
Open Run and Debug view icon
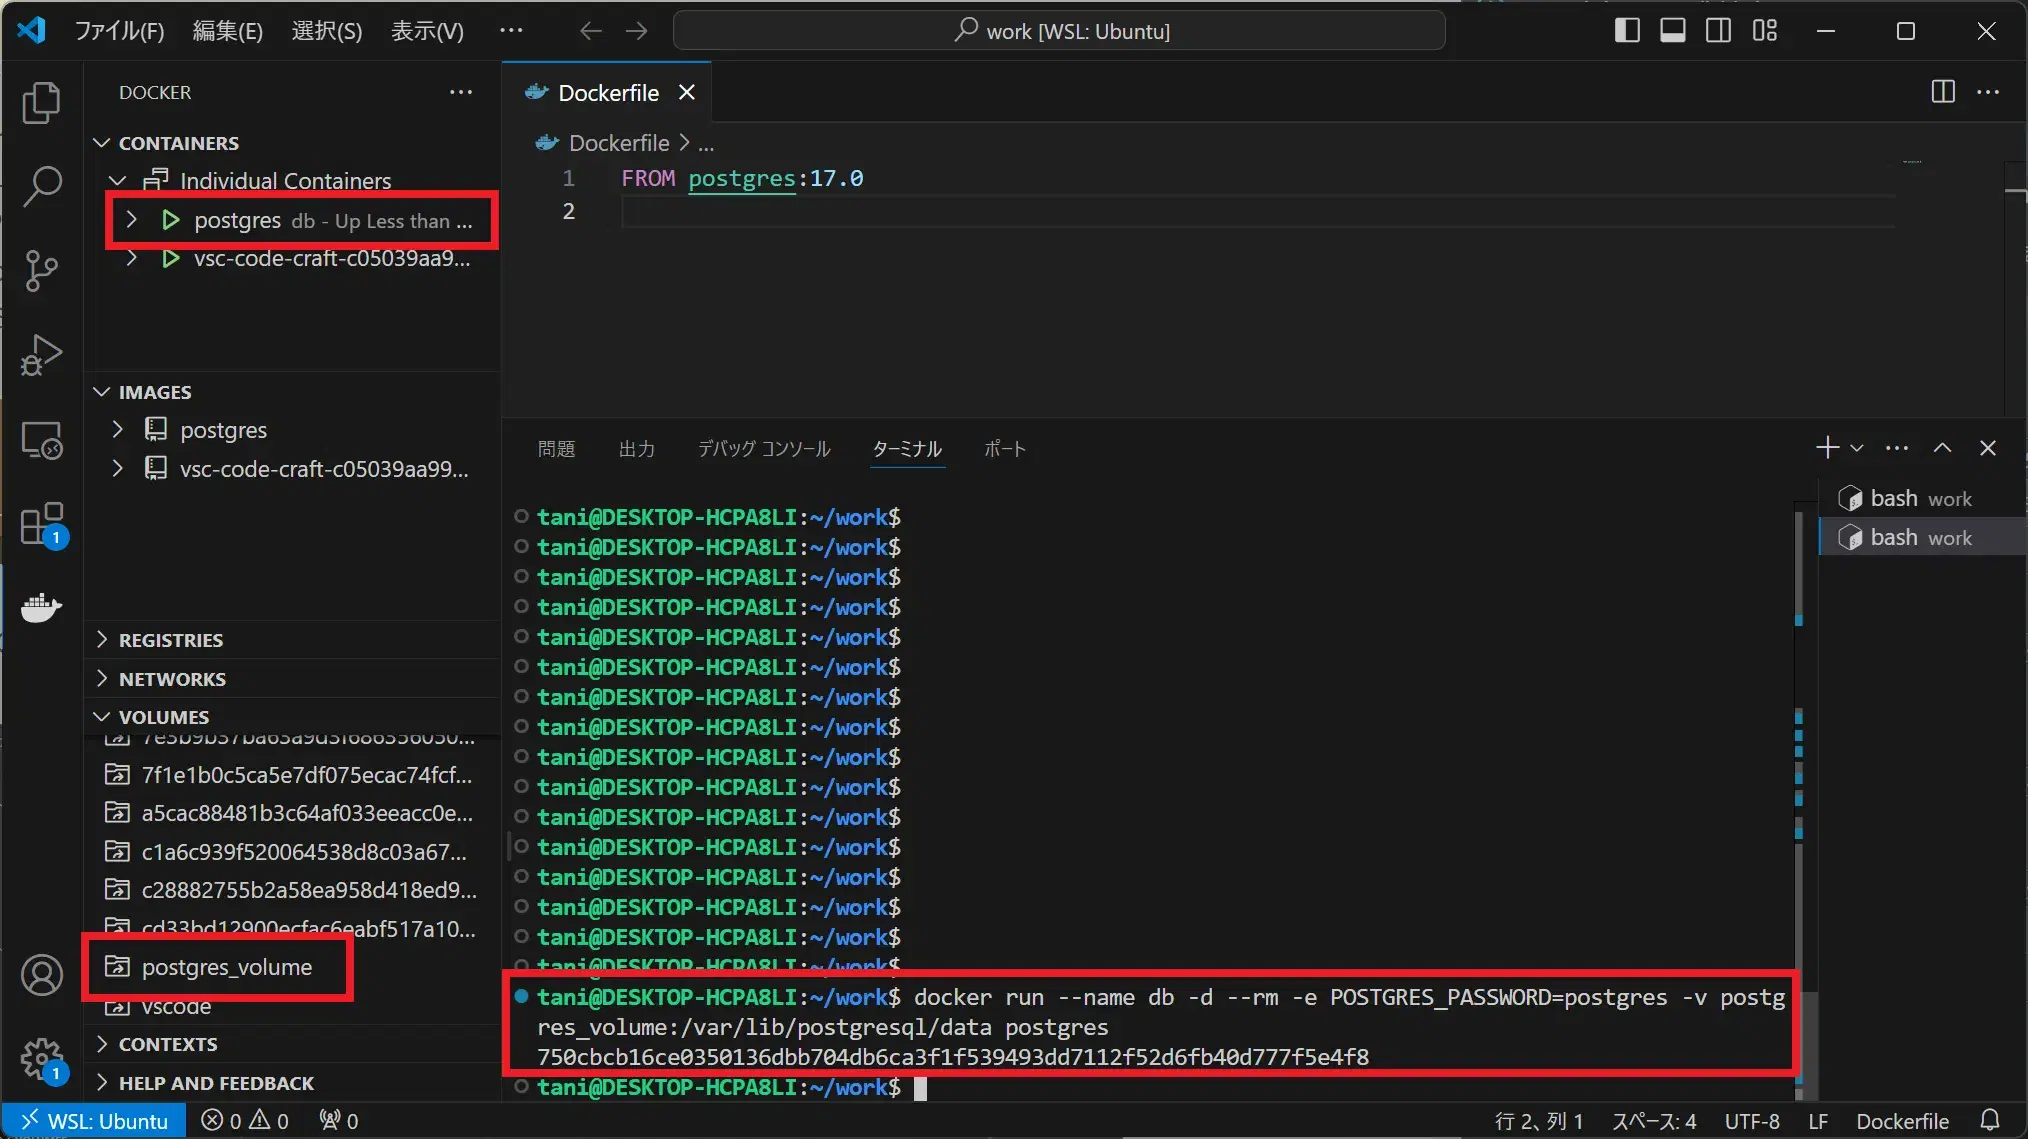tap(41, 354)
